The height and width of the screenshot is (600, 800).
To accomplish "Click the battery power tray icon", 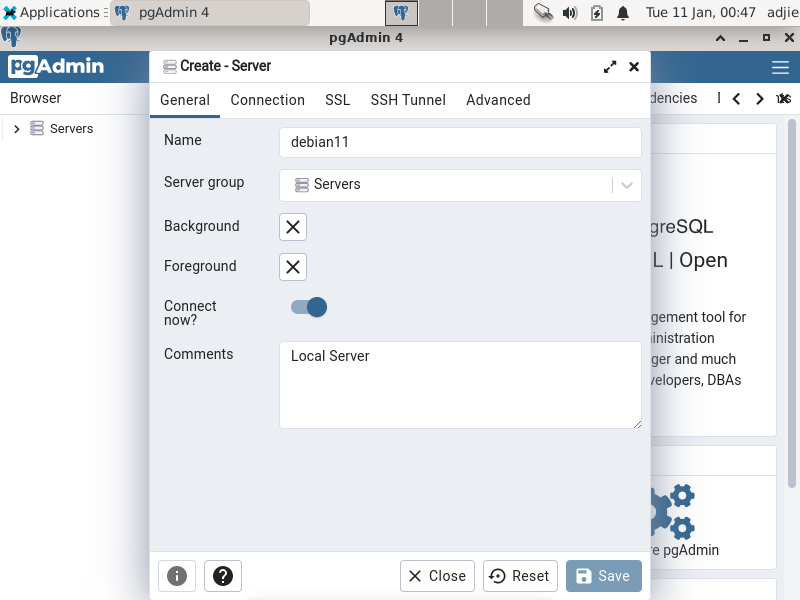I will coord(596,12).
